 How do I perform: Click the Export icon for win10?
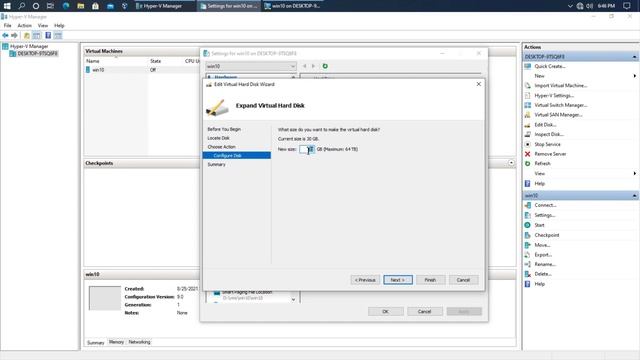(x=528, y=255)
